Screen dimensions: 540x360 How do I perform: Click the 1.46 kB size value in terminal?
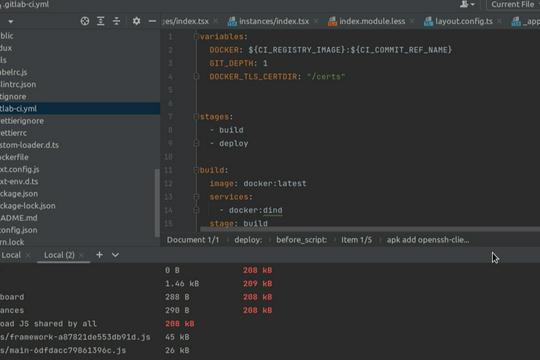coord(182,284)
